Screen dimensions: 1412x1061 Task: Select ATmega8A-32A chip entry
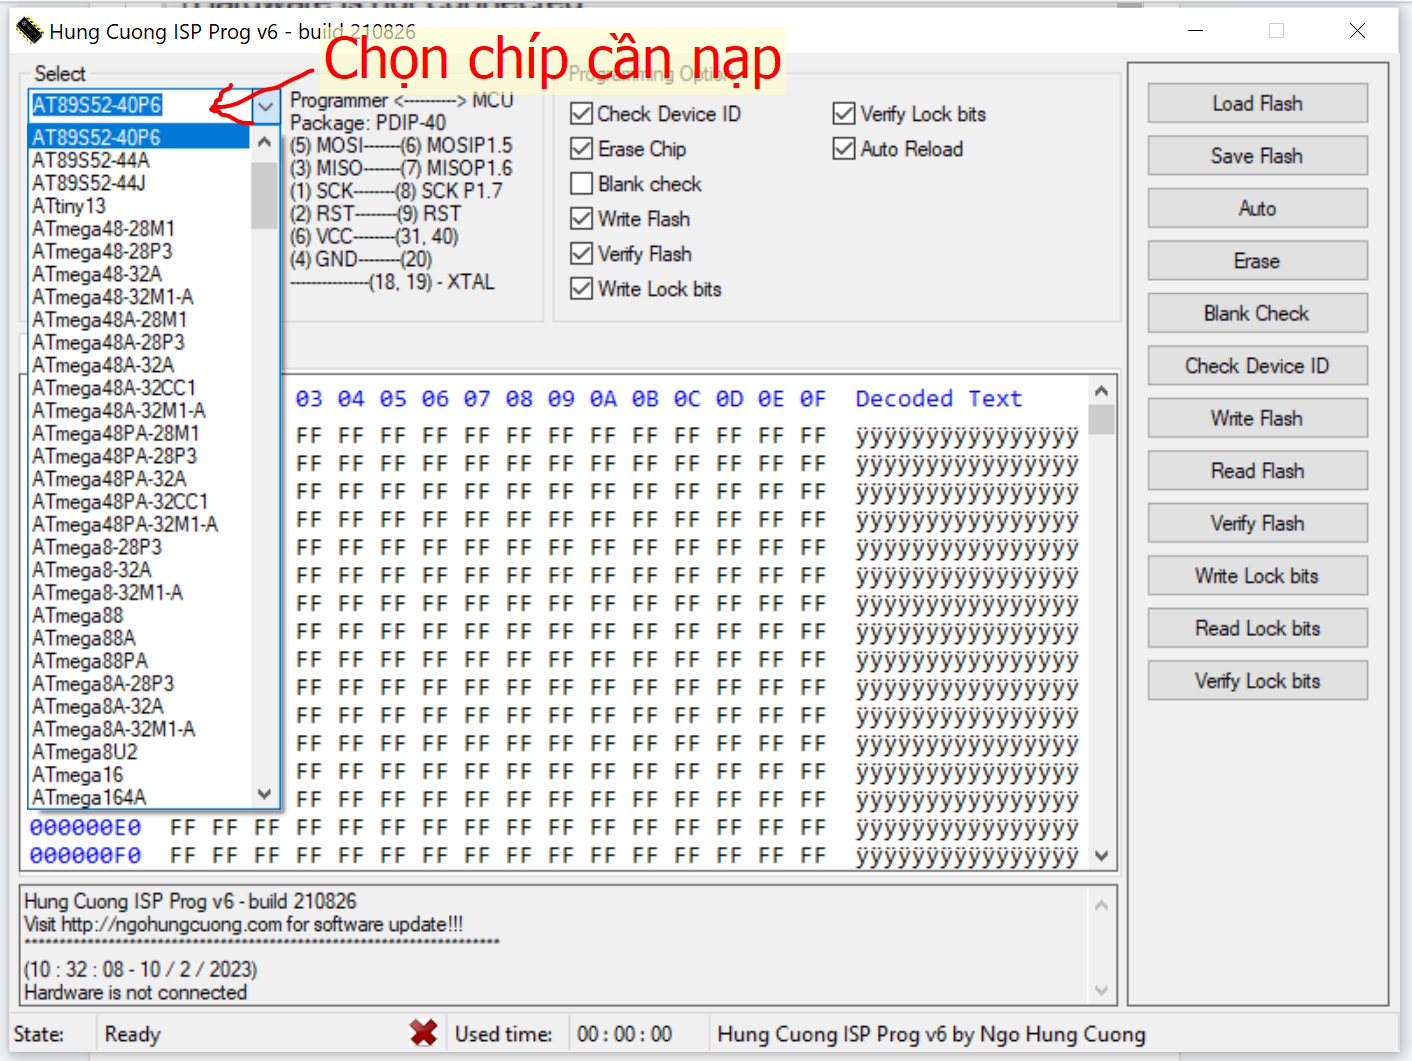[139, 706]
